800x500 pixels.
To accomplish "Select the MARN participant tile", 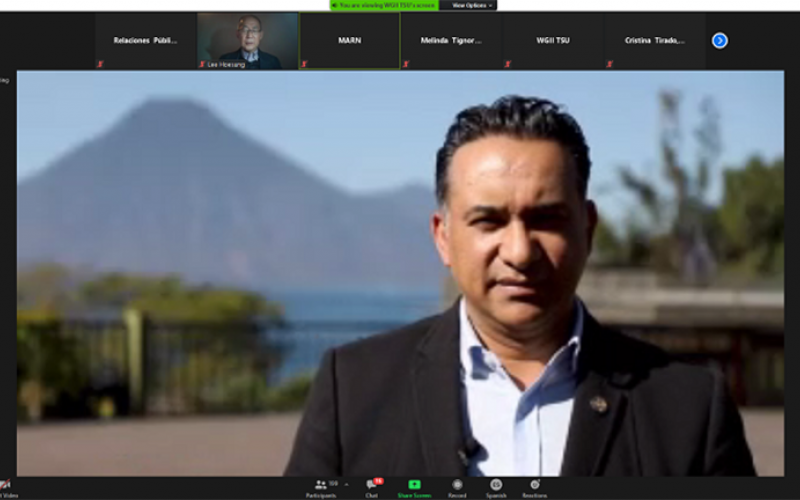I will point(349,41).
